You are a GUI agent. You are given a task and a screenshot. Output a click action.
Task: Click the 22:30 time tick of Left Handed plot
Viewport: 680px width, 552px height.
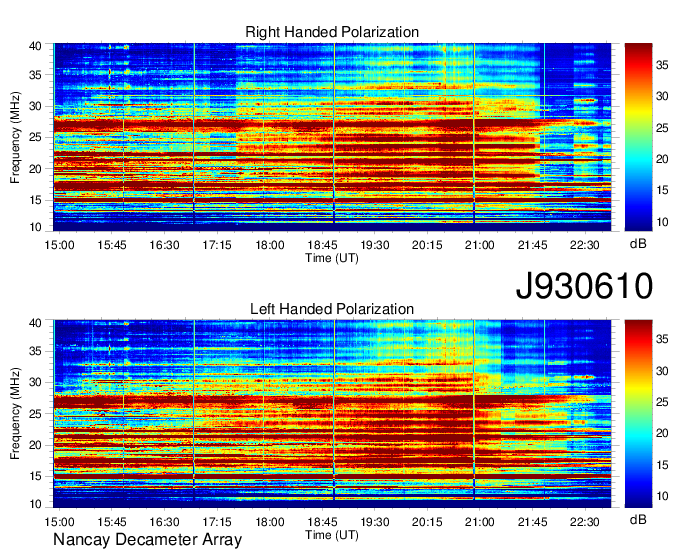[585, 522]
